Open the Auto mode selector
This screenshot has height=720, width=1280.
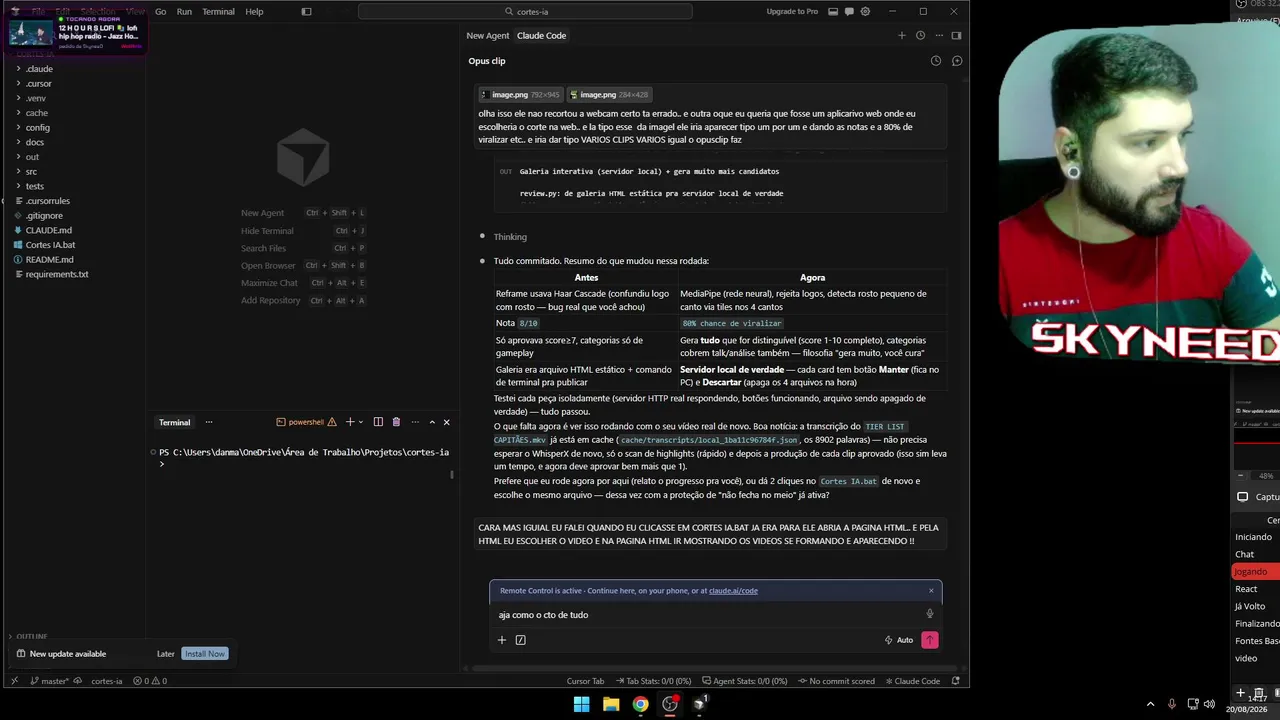898,640
